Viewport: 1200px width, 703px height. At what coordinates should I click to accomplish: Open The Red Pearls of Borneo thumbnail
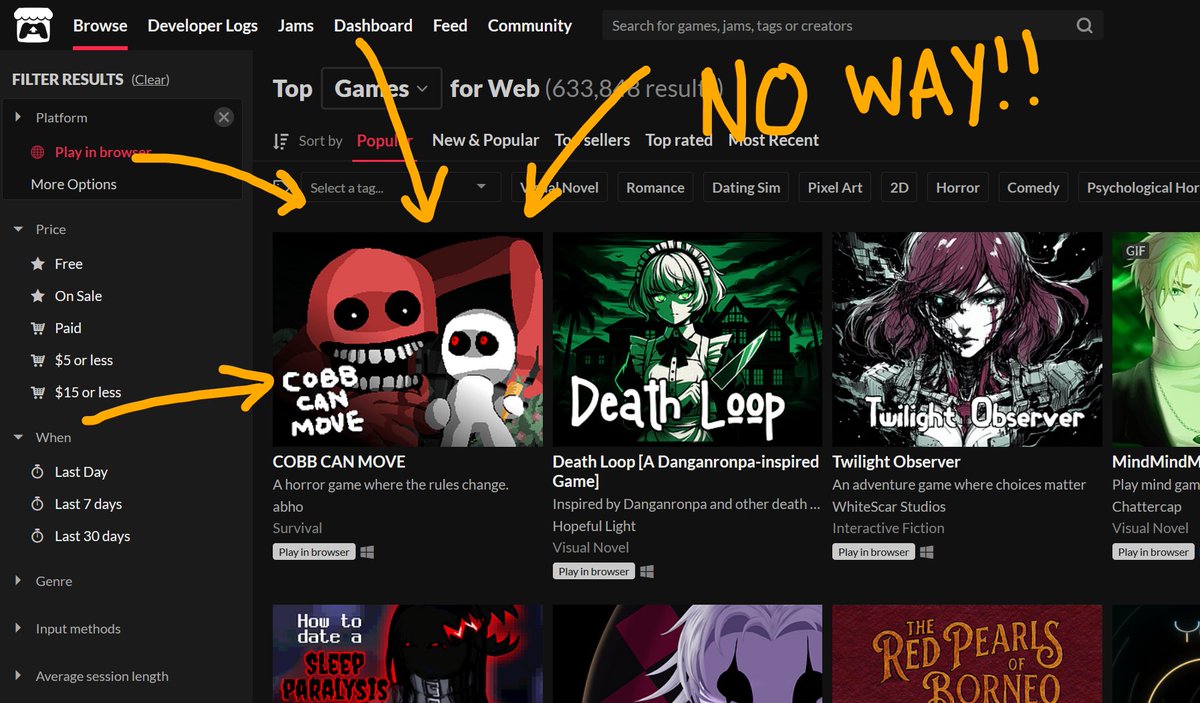(968, 654)
